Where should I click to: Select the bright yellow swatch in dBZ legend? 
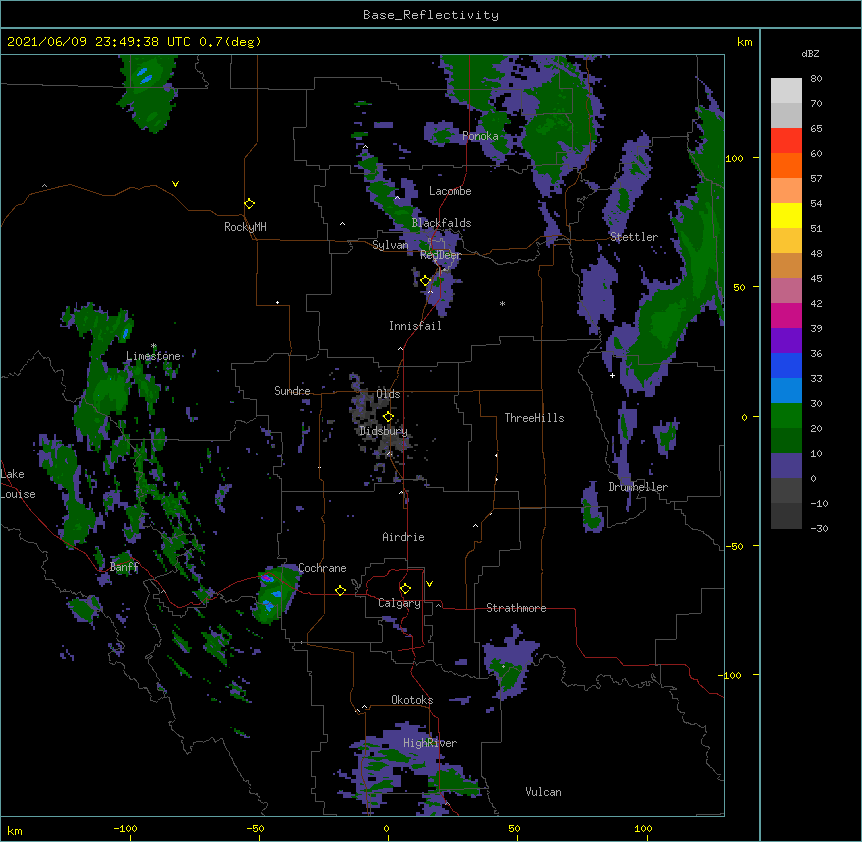(x=786, y=215)
